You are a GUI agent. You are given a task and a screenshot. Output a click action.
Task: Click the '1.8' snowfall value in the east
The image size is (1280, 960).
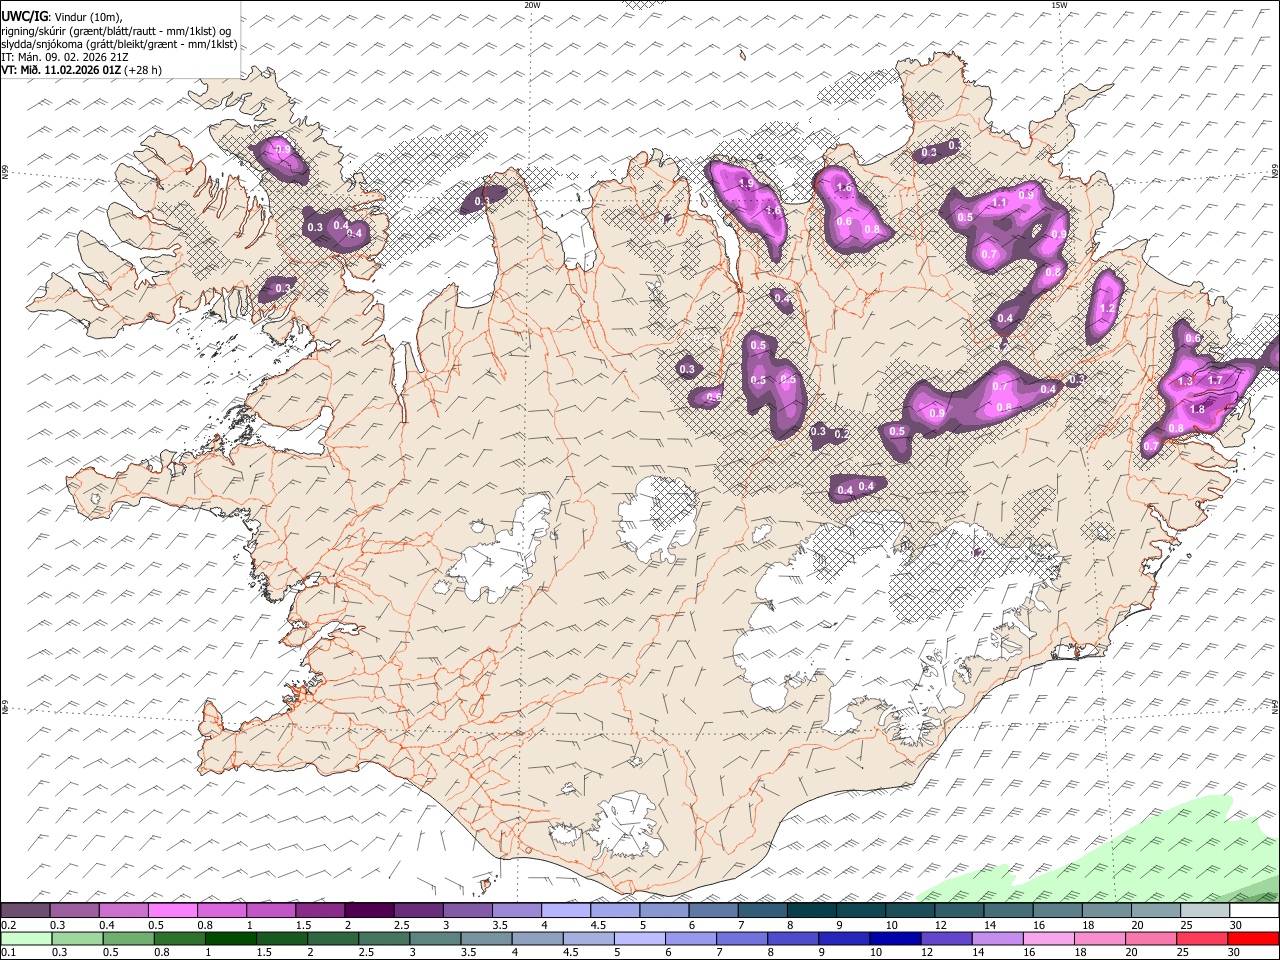[x=1198, y=409]
